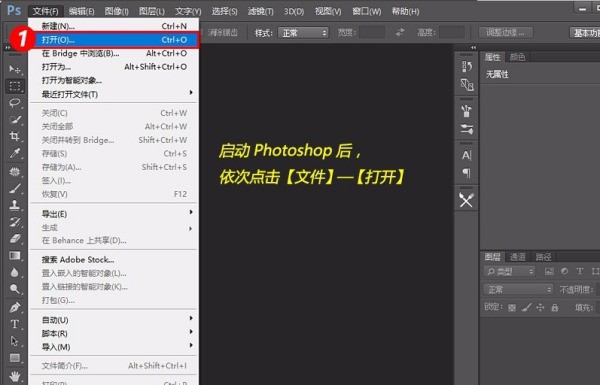Viewport: 600px width, 385px height.
Task: Open the 帮助(H) menu
Action: click(406, 11)
